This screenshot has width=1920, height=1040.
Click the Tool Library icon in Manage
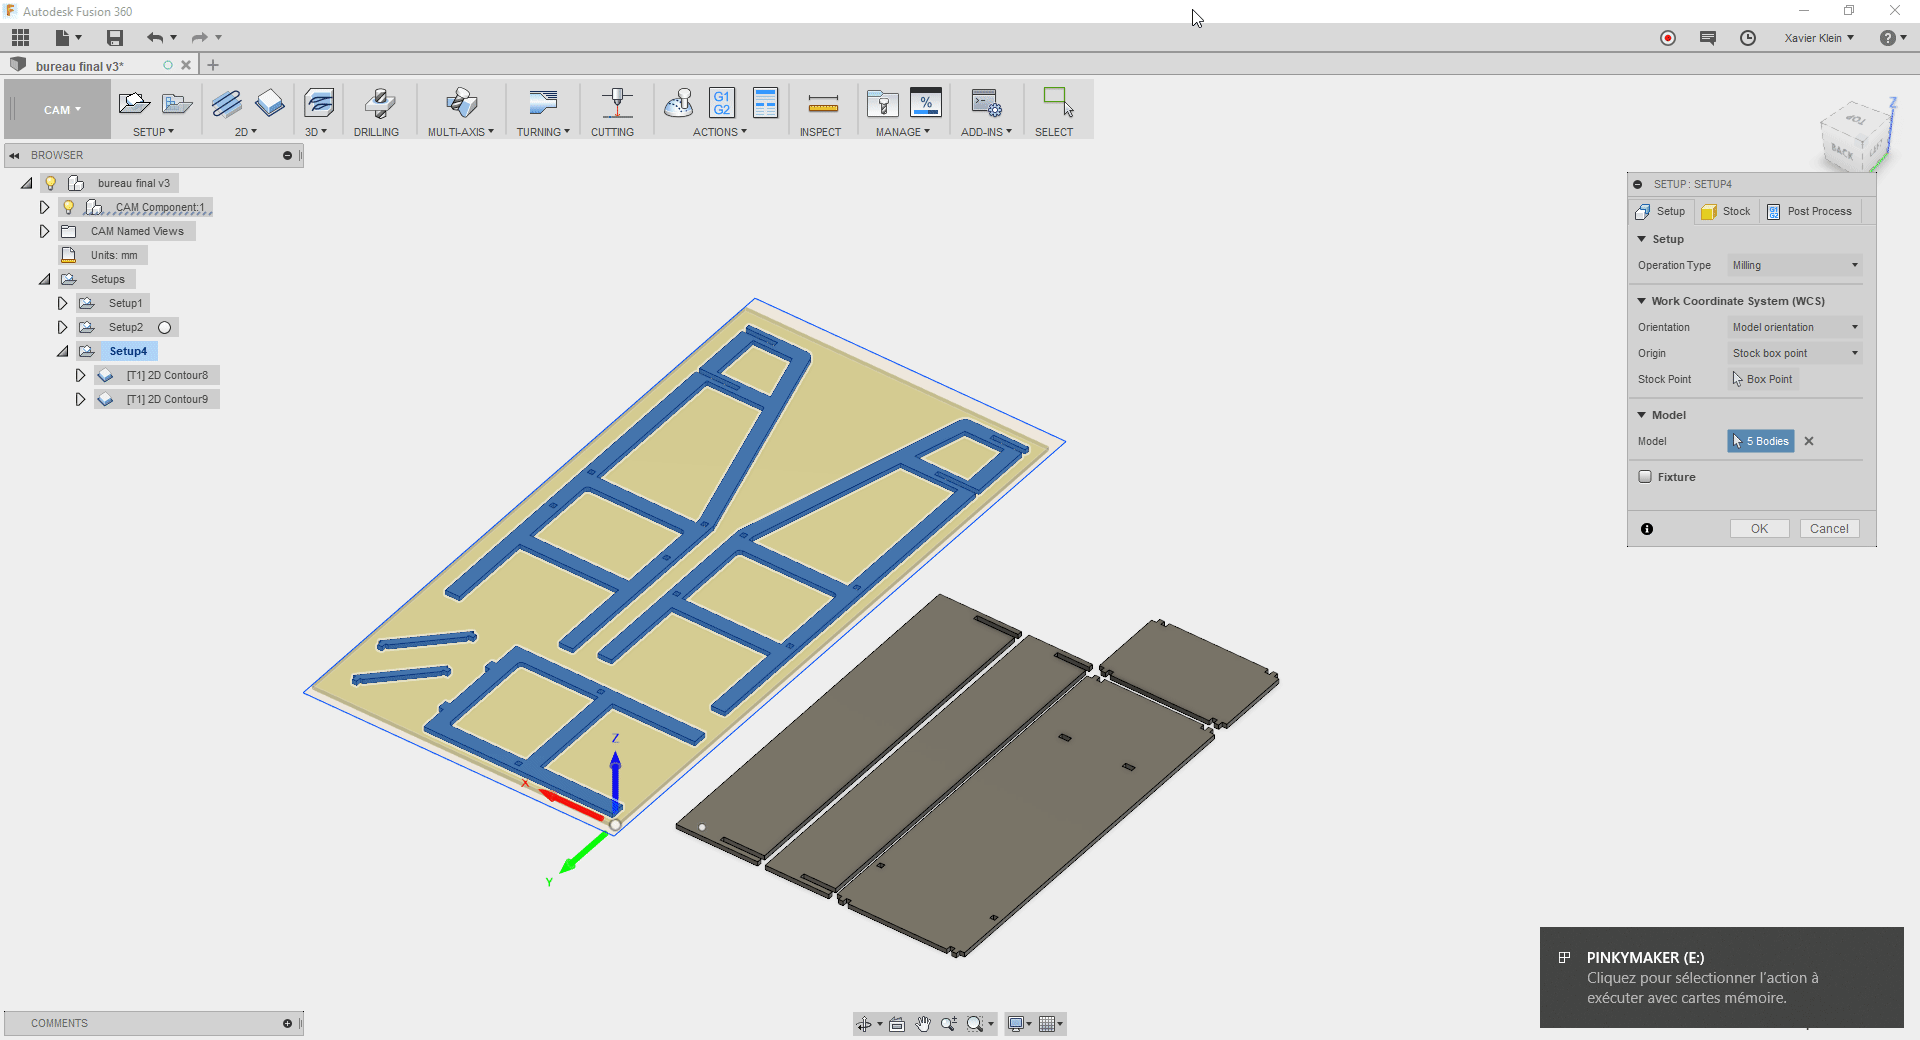(x=882, y=104)
